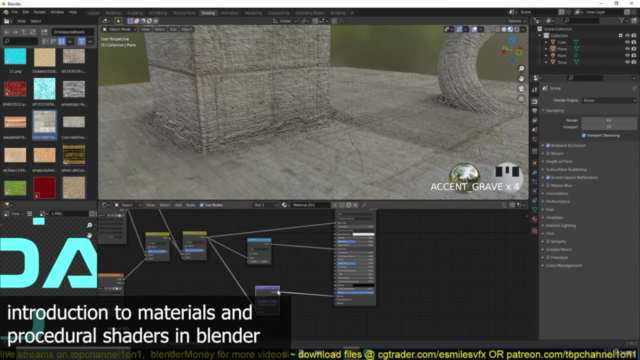Click the viewport pan hand gizmo
The height and width of the screenshot is (360, 640).
point(521,78)
